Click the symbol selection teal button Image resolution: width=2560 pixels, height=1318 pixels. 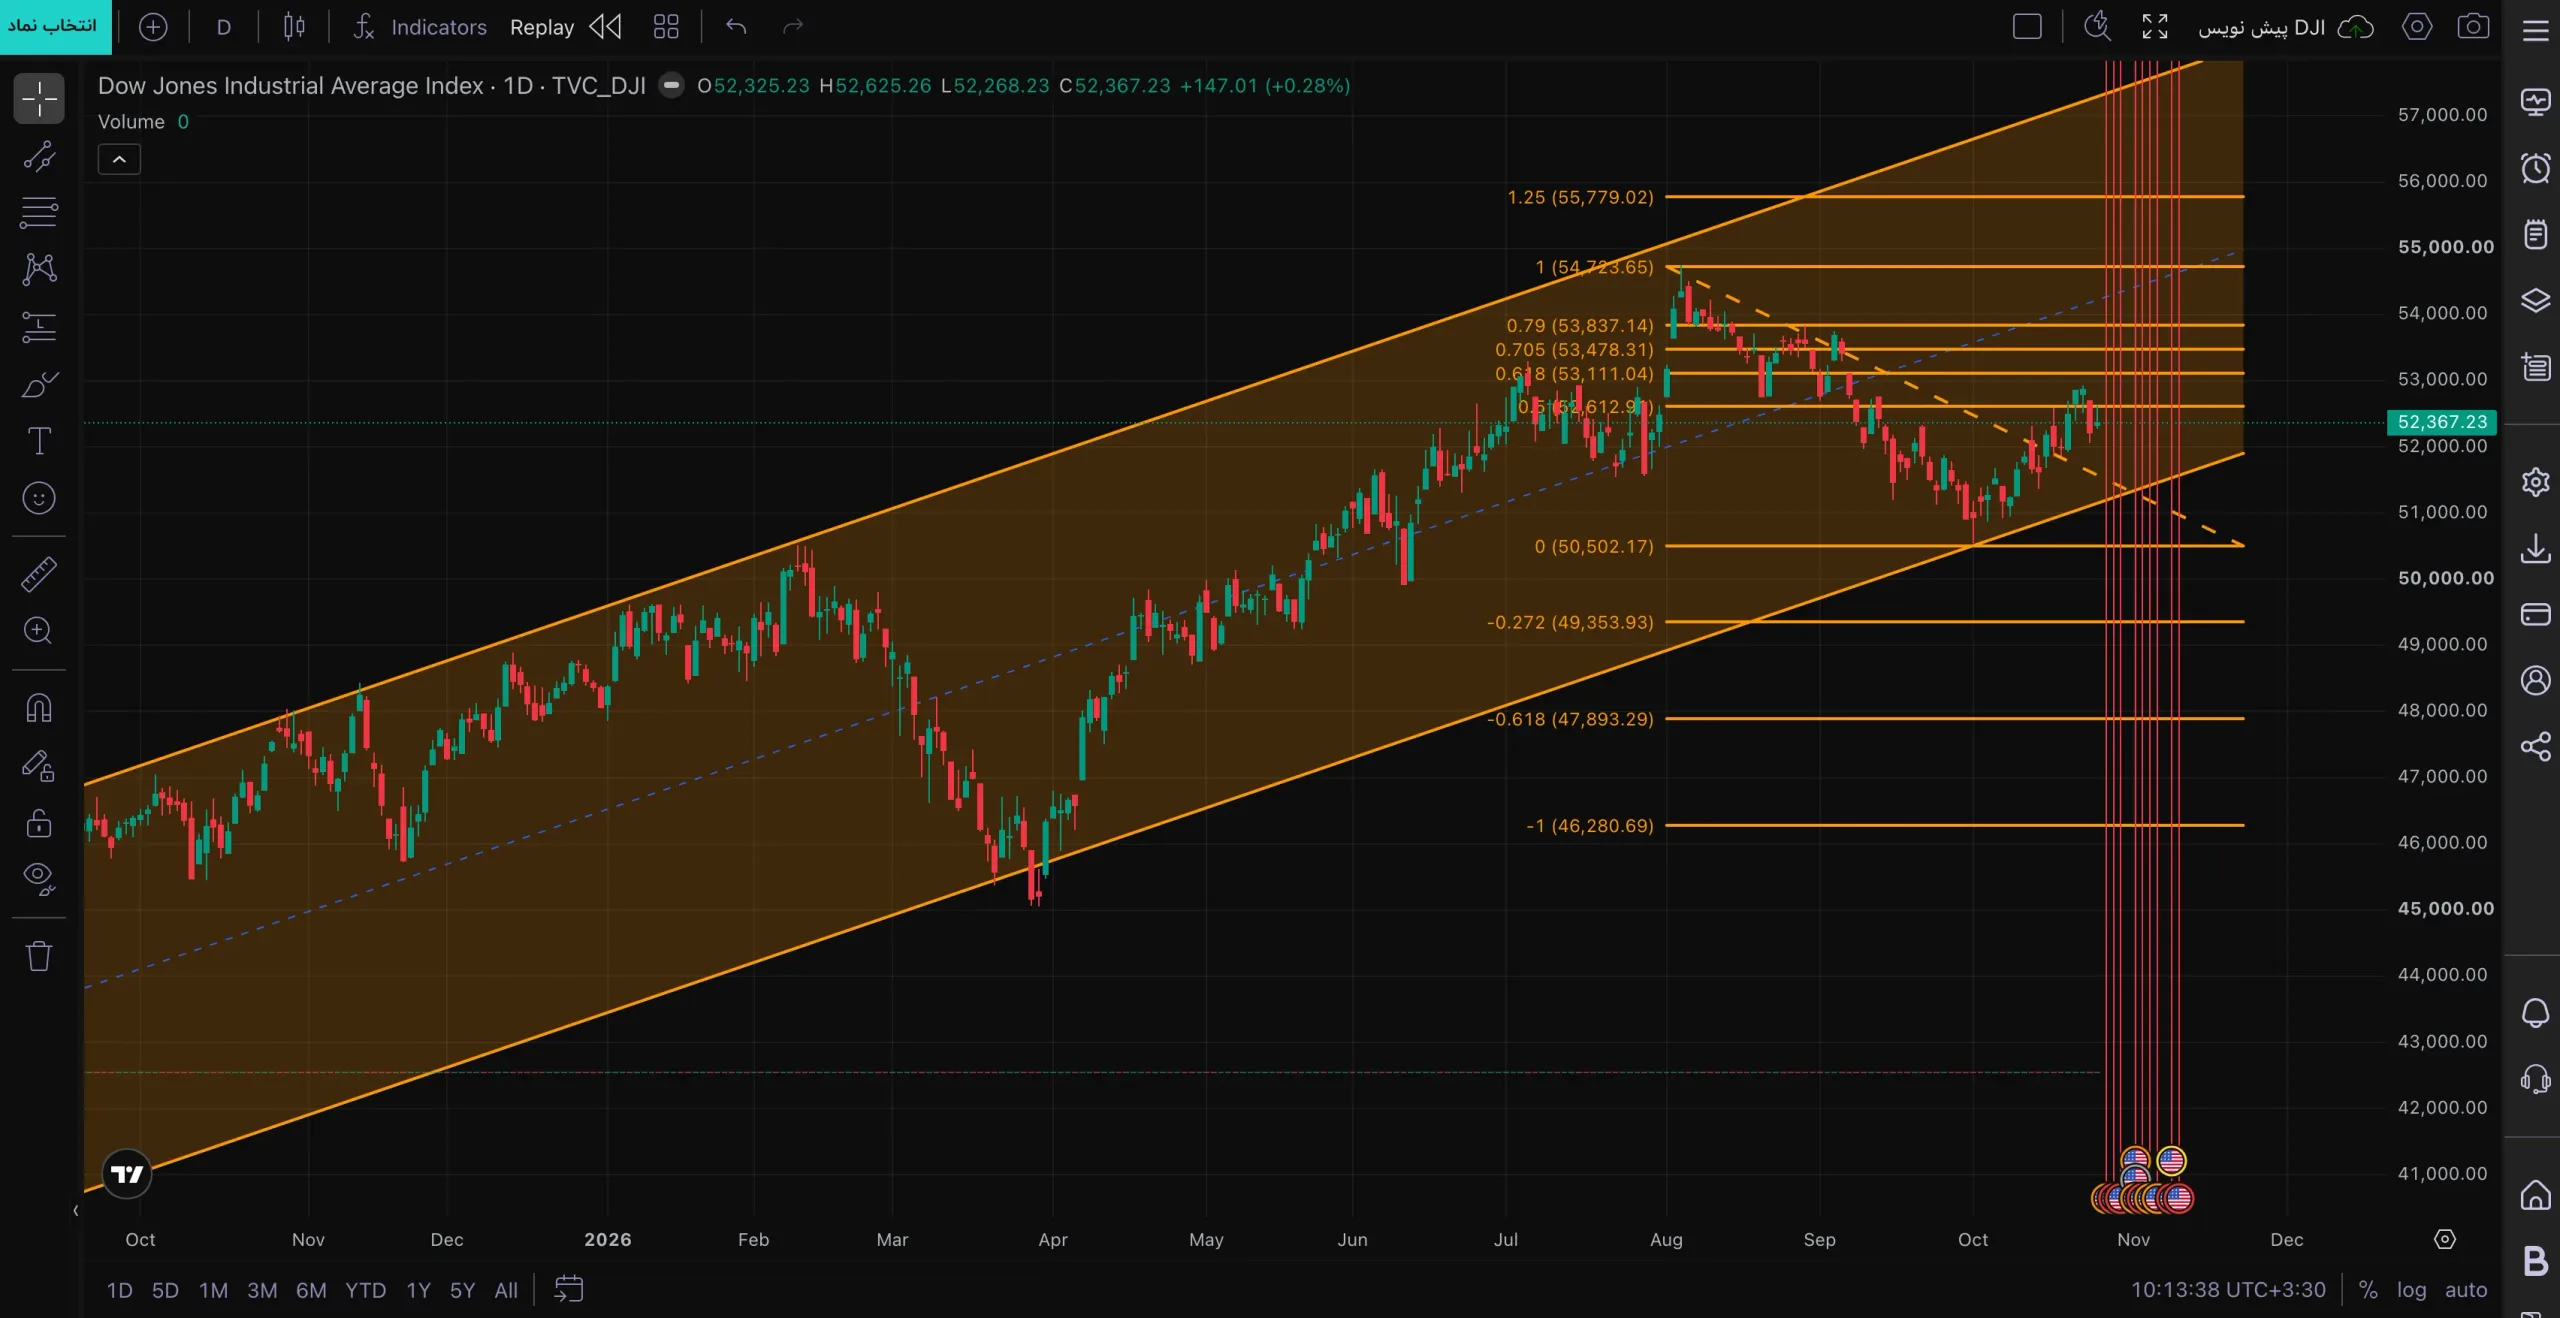[x=55, y=27]
